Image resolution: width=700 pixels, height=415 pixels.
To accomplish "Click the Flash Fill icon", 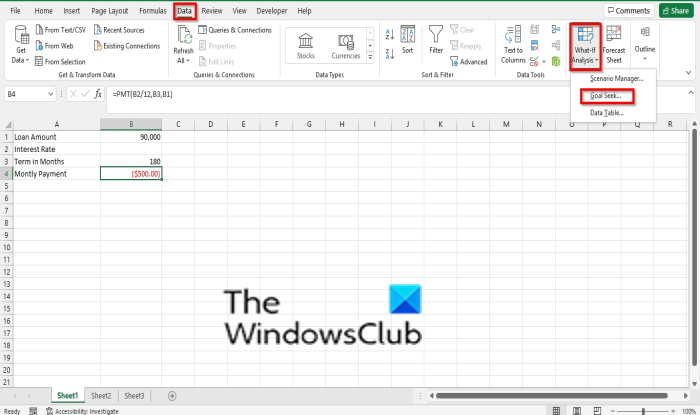I will click(x=534, y=30).
